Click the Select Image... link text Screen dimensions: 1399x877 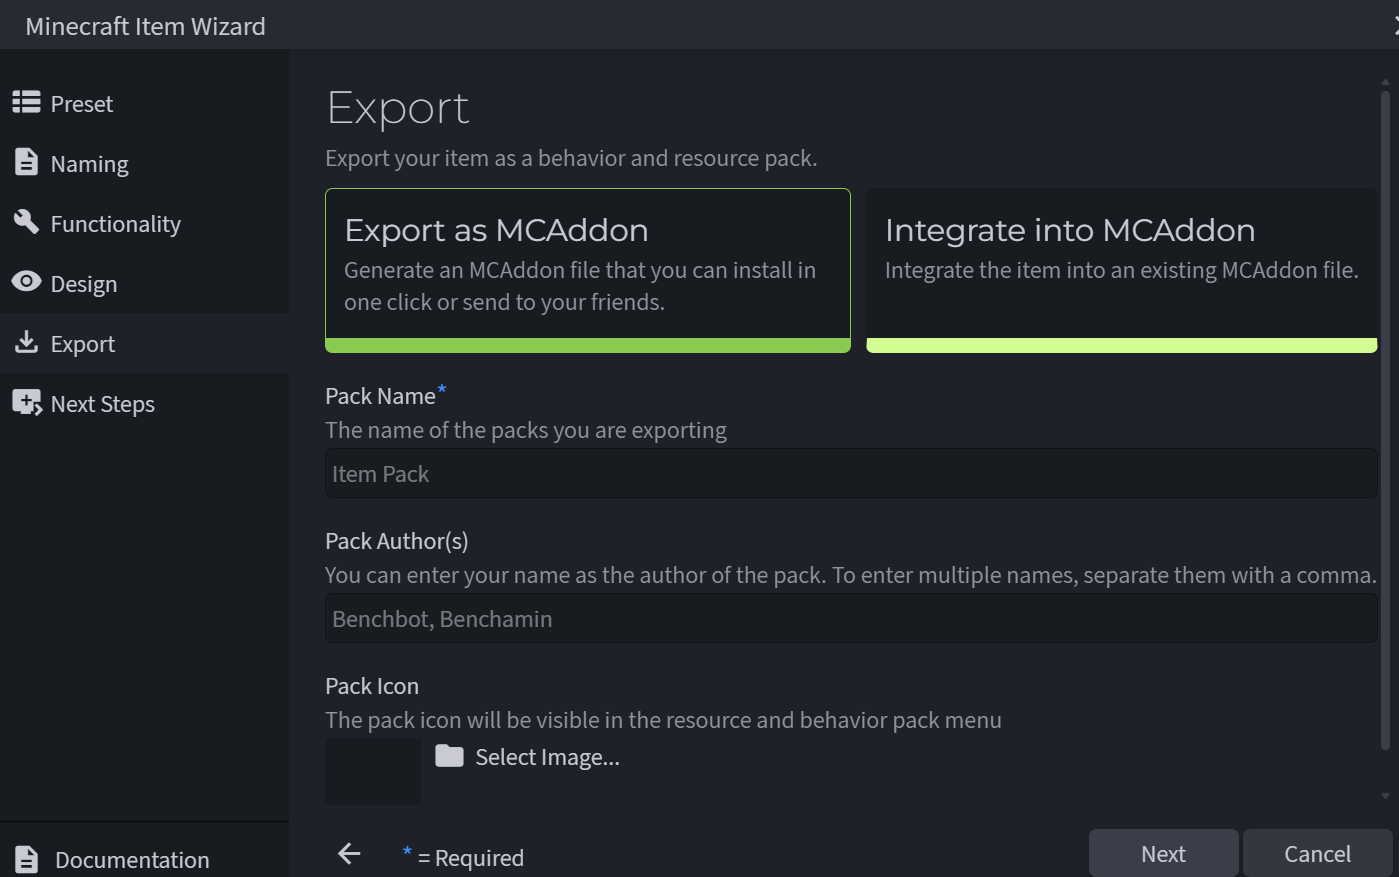[x=547, y=757]
